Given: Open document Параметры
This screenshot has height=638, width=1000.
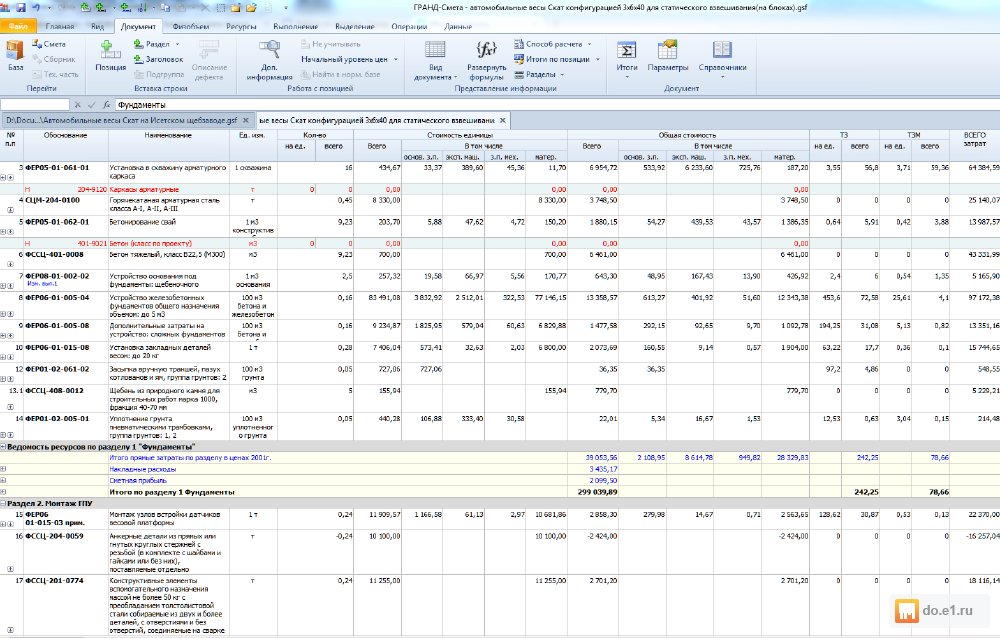Looking at the screenshot, I should click(x=668, y=56).
